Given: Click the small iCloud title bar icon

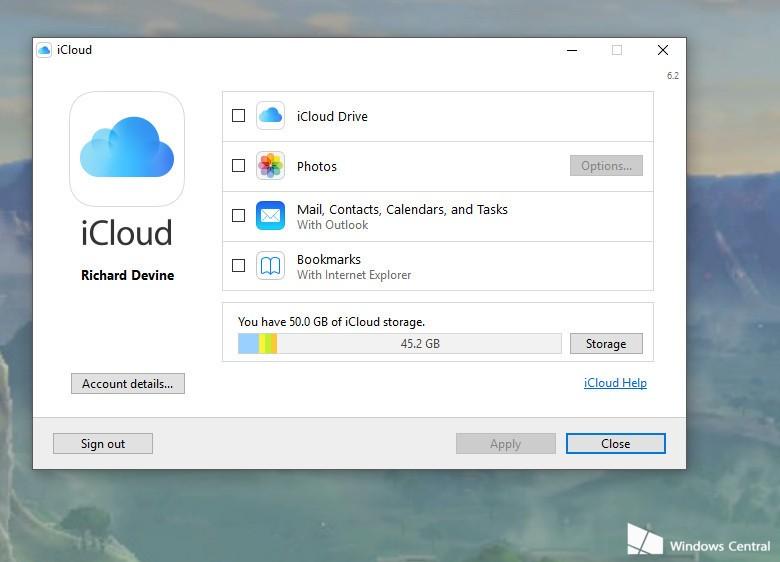Looking at the screenshot, I should pos(44,50).
